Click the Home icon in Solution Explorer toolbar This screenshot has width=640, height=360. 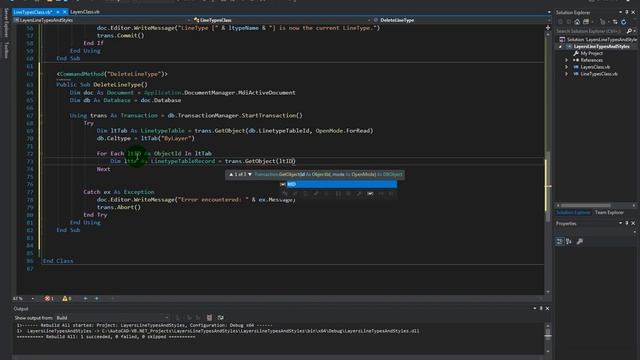point(577,22)
